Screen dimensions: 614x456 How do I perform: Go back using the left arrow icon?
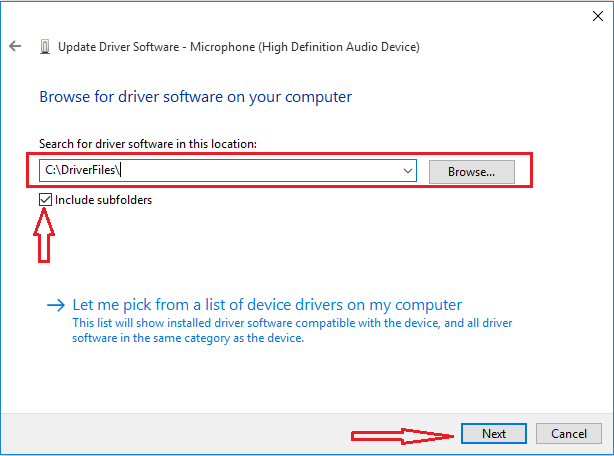click(x=15, y=46)
